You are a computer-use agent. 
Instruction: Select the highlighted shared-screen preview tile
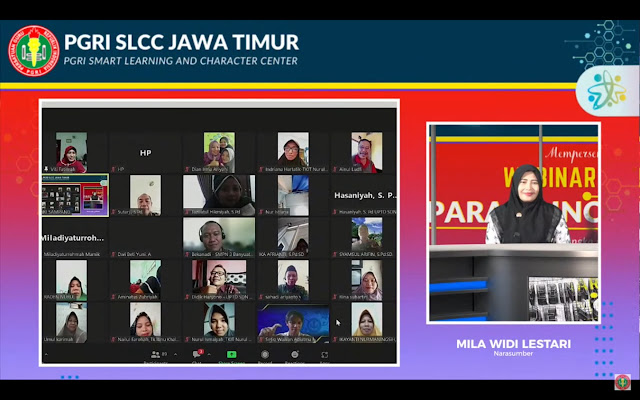click(x=76, y=195)
